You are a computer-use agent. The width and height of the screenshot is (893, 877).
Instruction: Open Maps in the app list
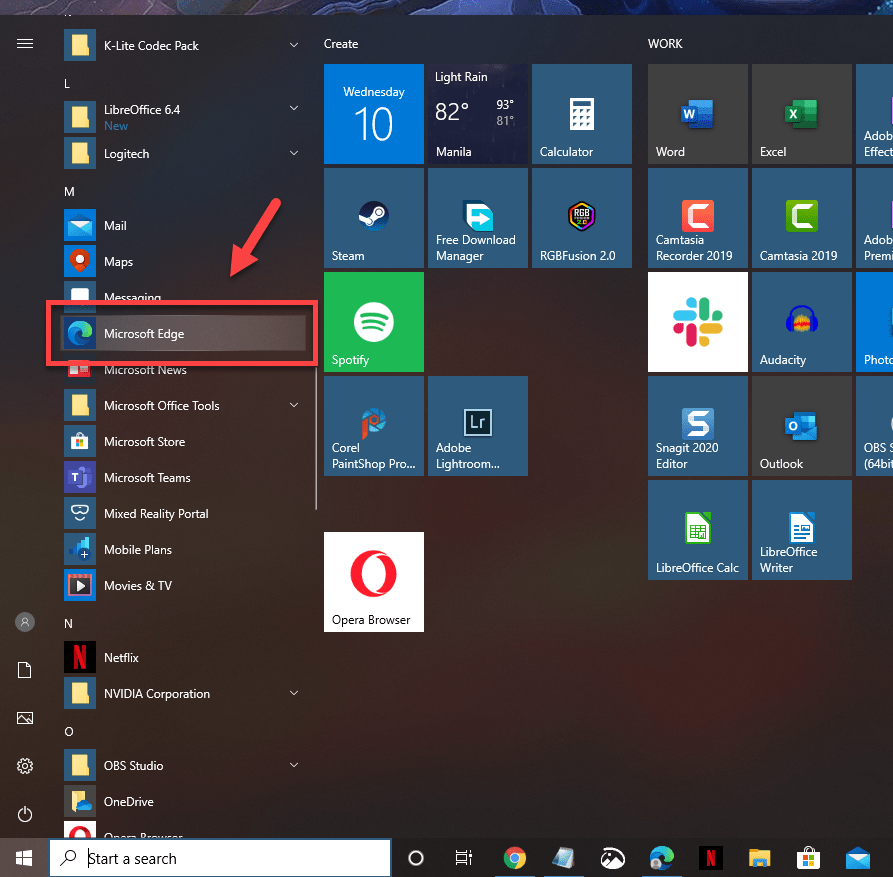[183, 261]
